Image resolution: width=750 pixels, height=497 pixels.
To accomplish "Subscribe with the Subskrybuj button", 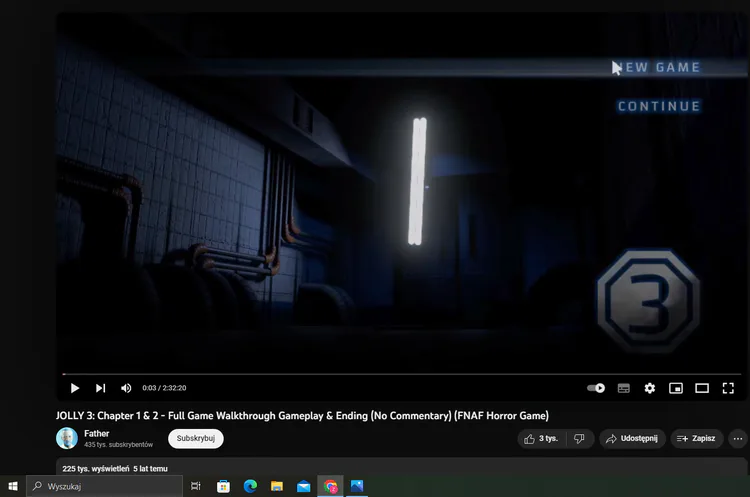I will (x=196, y=438).
